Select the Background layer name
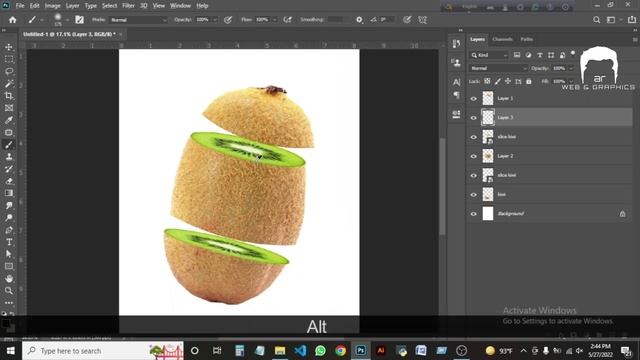Viewport: 640px width, 360px height. click(x=510, y=213)
